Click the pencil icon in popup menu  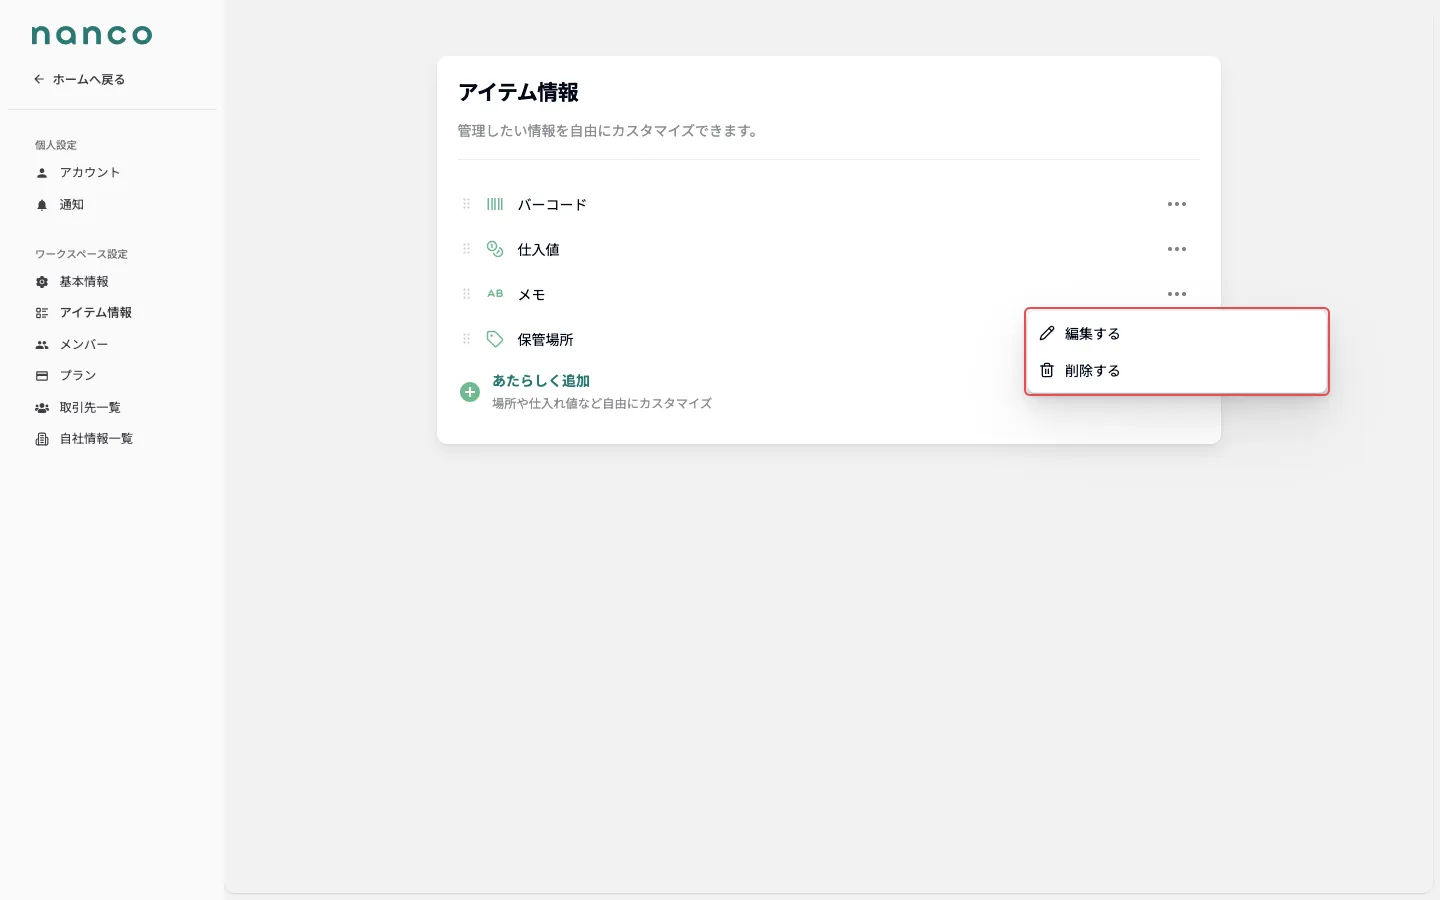coord(1047,333)
